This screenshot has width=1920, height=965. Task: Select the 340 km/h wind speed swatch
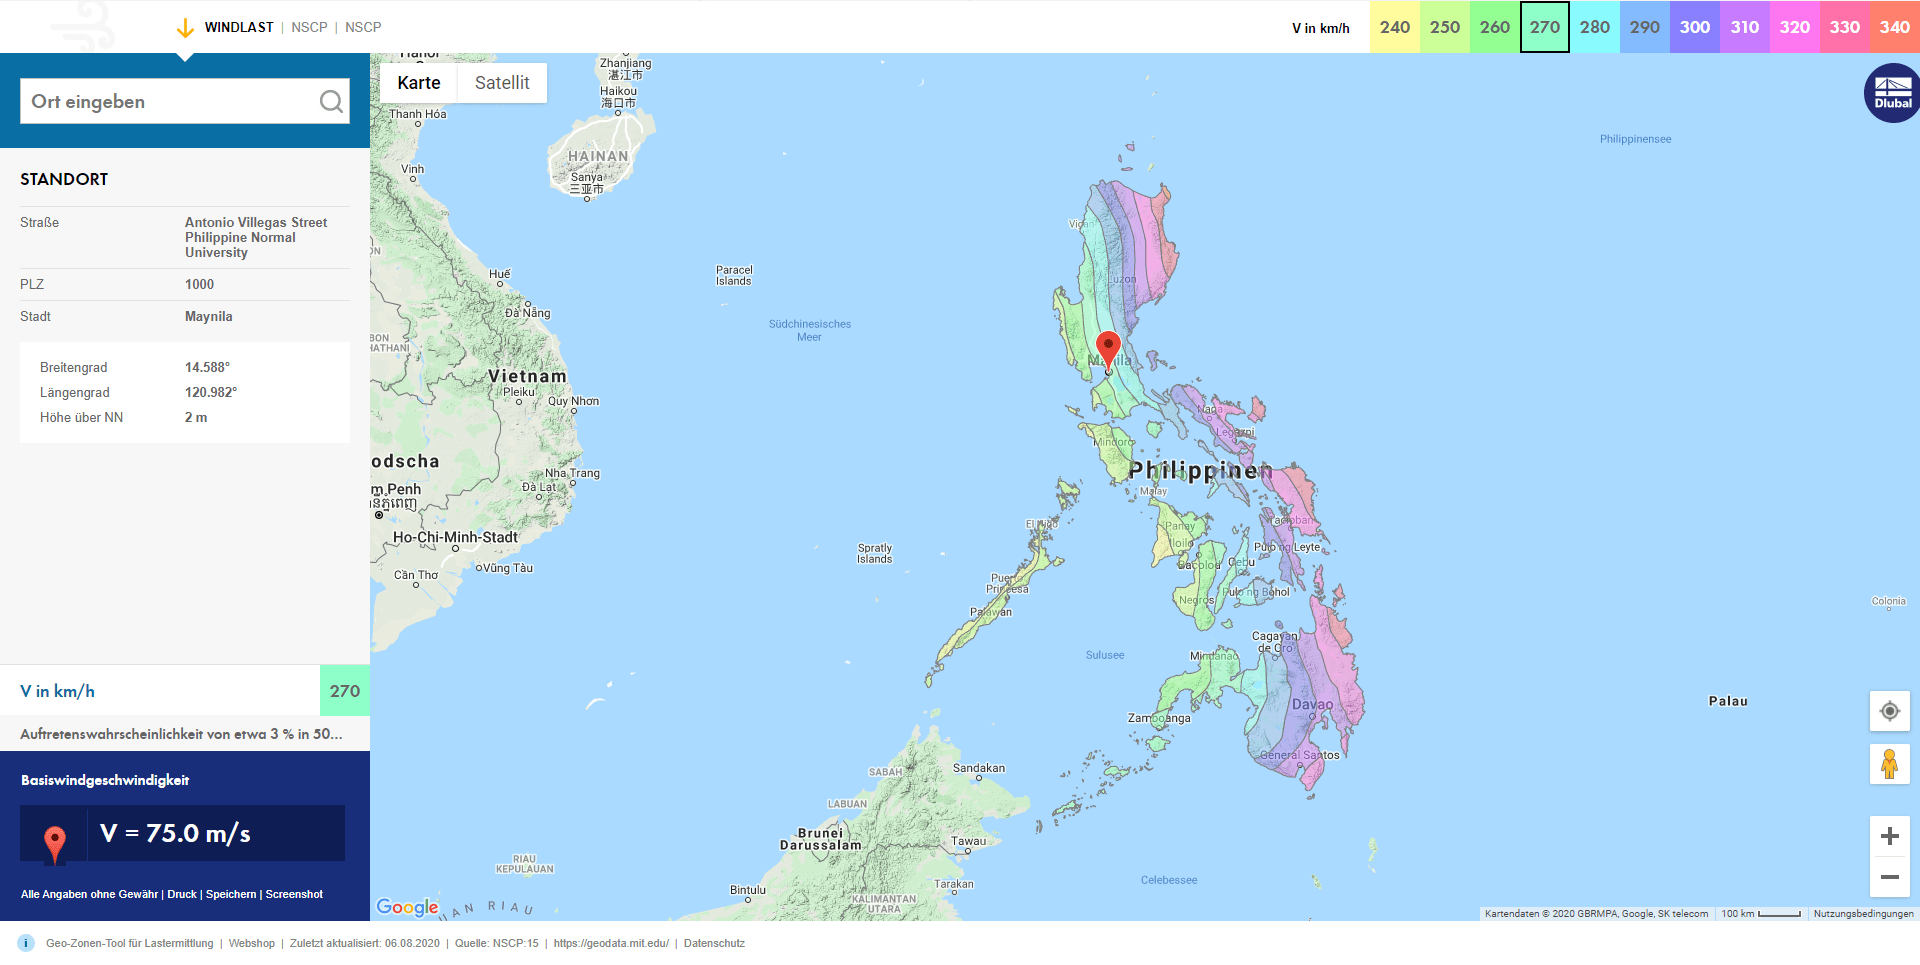(x=1894, y=27)
